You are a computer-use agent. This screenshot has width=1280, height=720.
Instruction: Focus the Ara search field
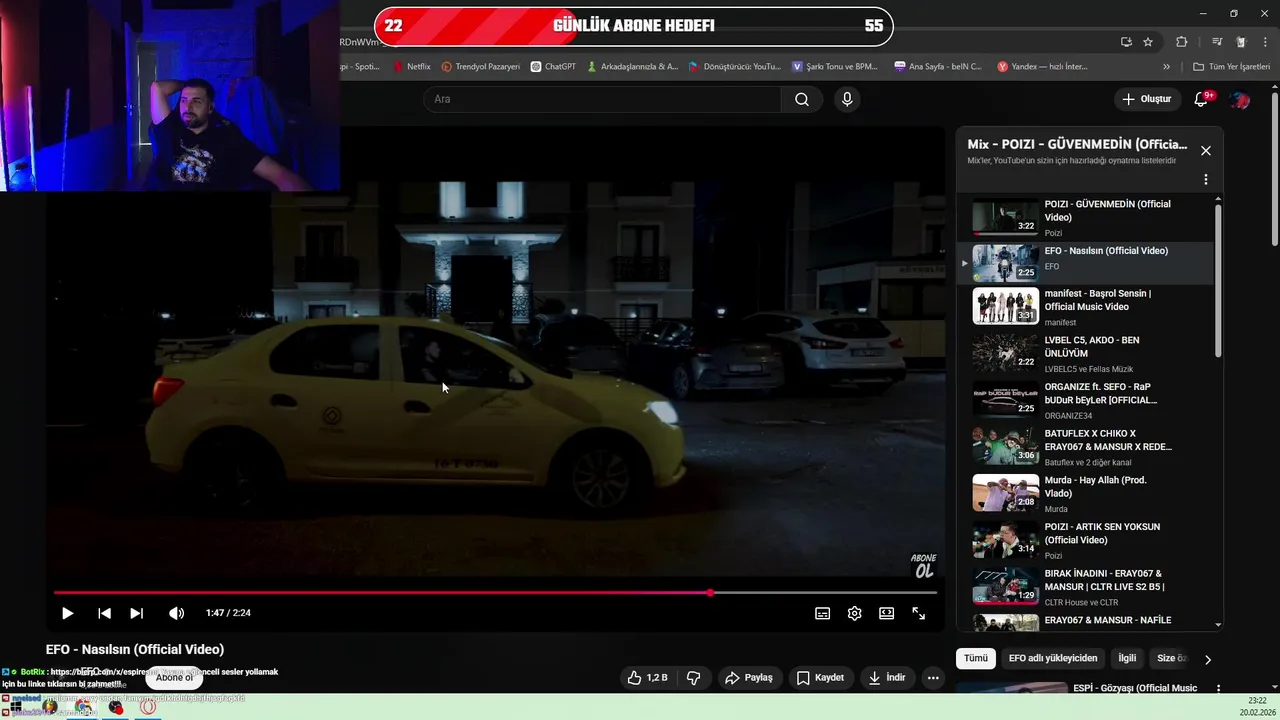point(603,99)
